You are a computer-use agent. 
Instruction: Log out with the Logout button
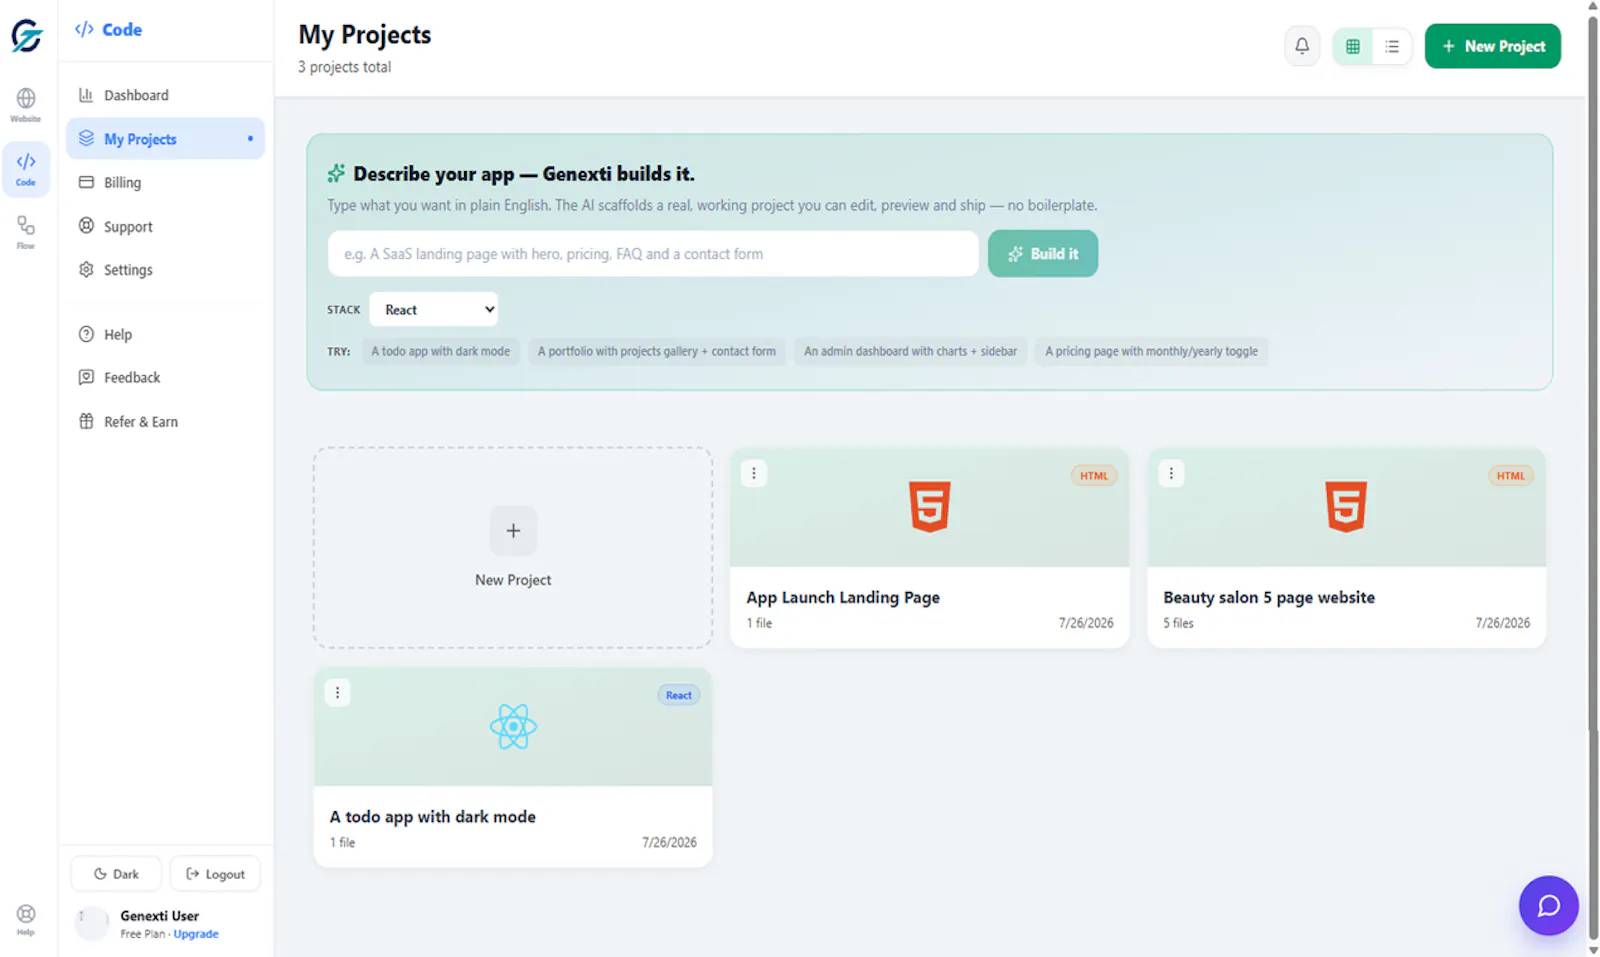click(215, 874)
